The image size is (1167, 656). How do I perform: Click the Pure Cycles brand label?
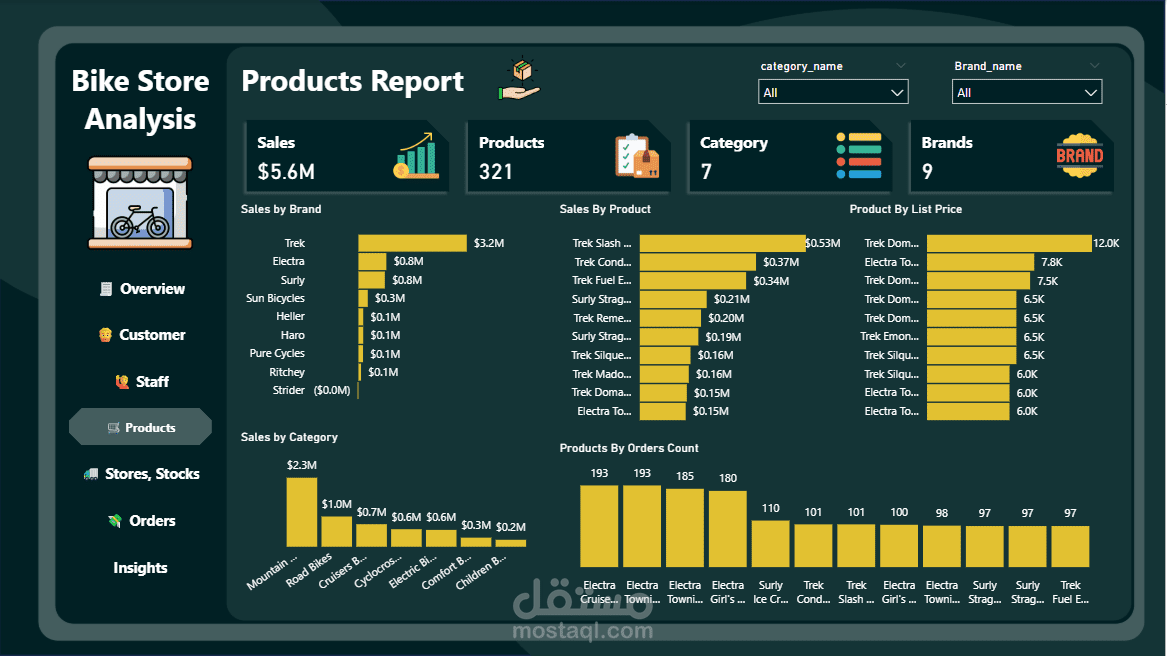(x=277, y=353)
